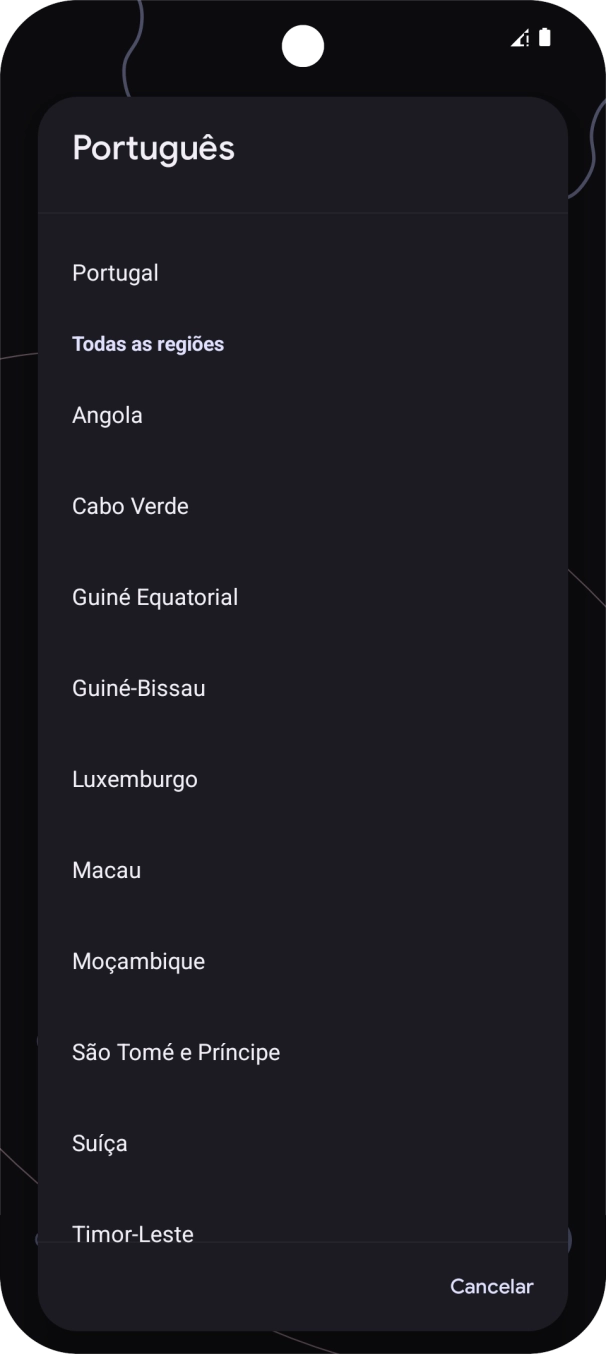Screen dimensions: 606x1354
Task: Tap the dimmed wallpaper outside the dialog
Action: [18, 700]
